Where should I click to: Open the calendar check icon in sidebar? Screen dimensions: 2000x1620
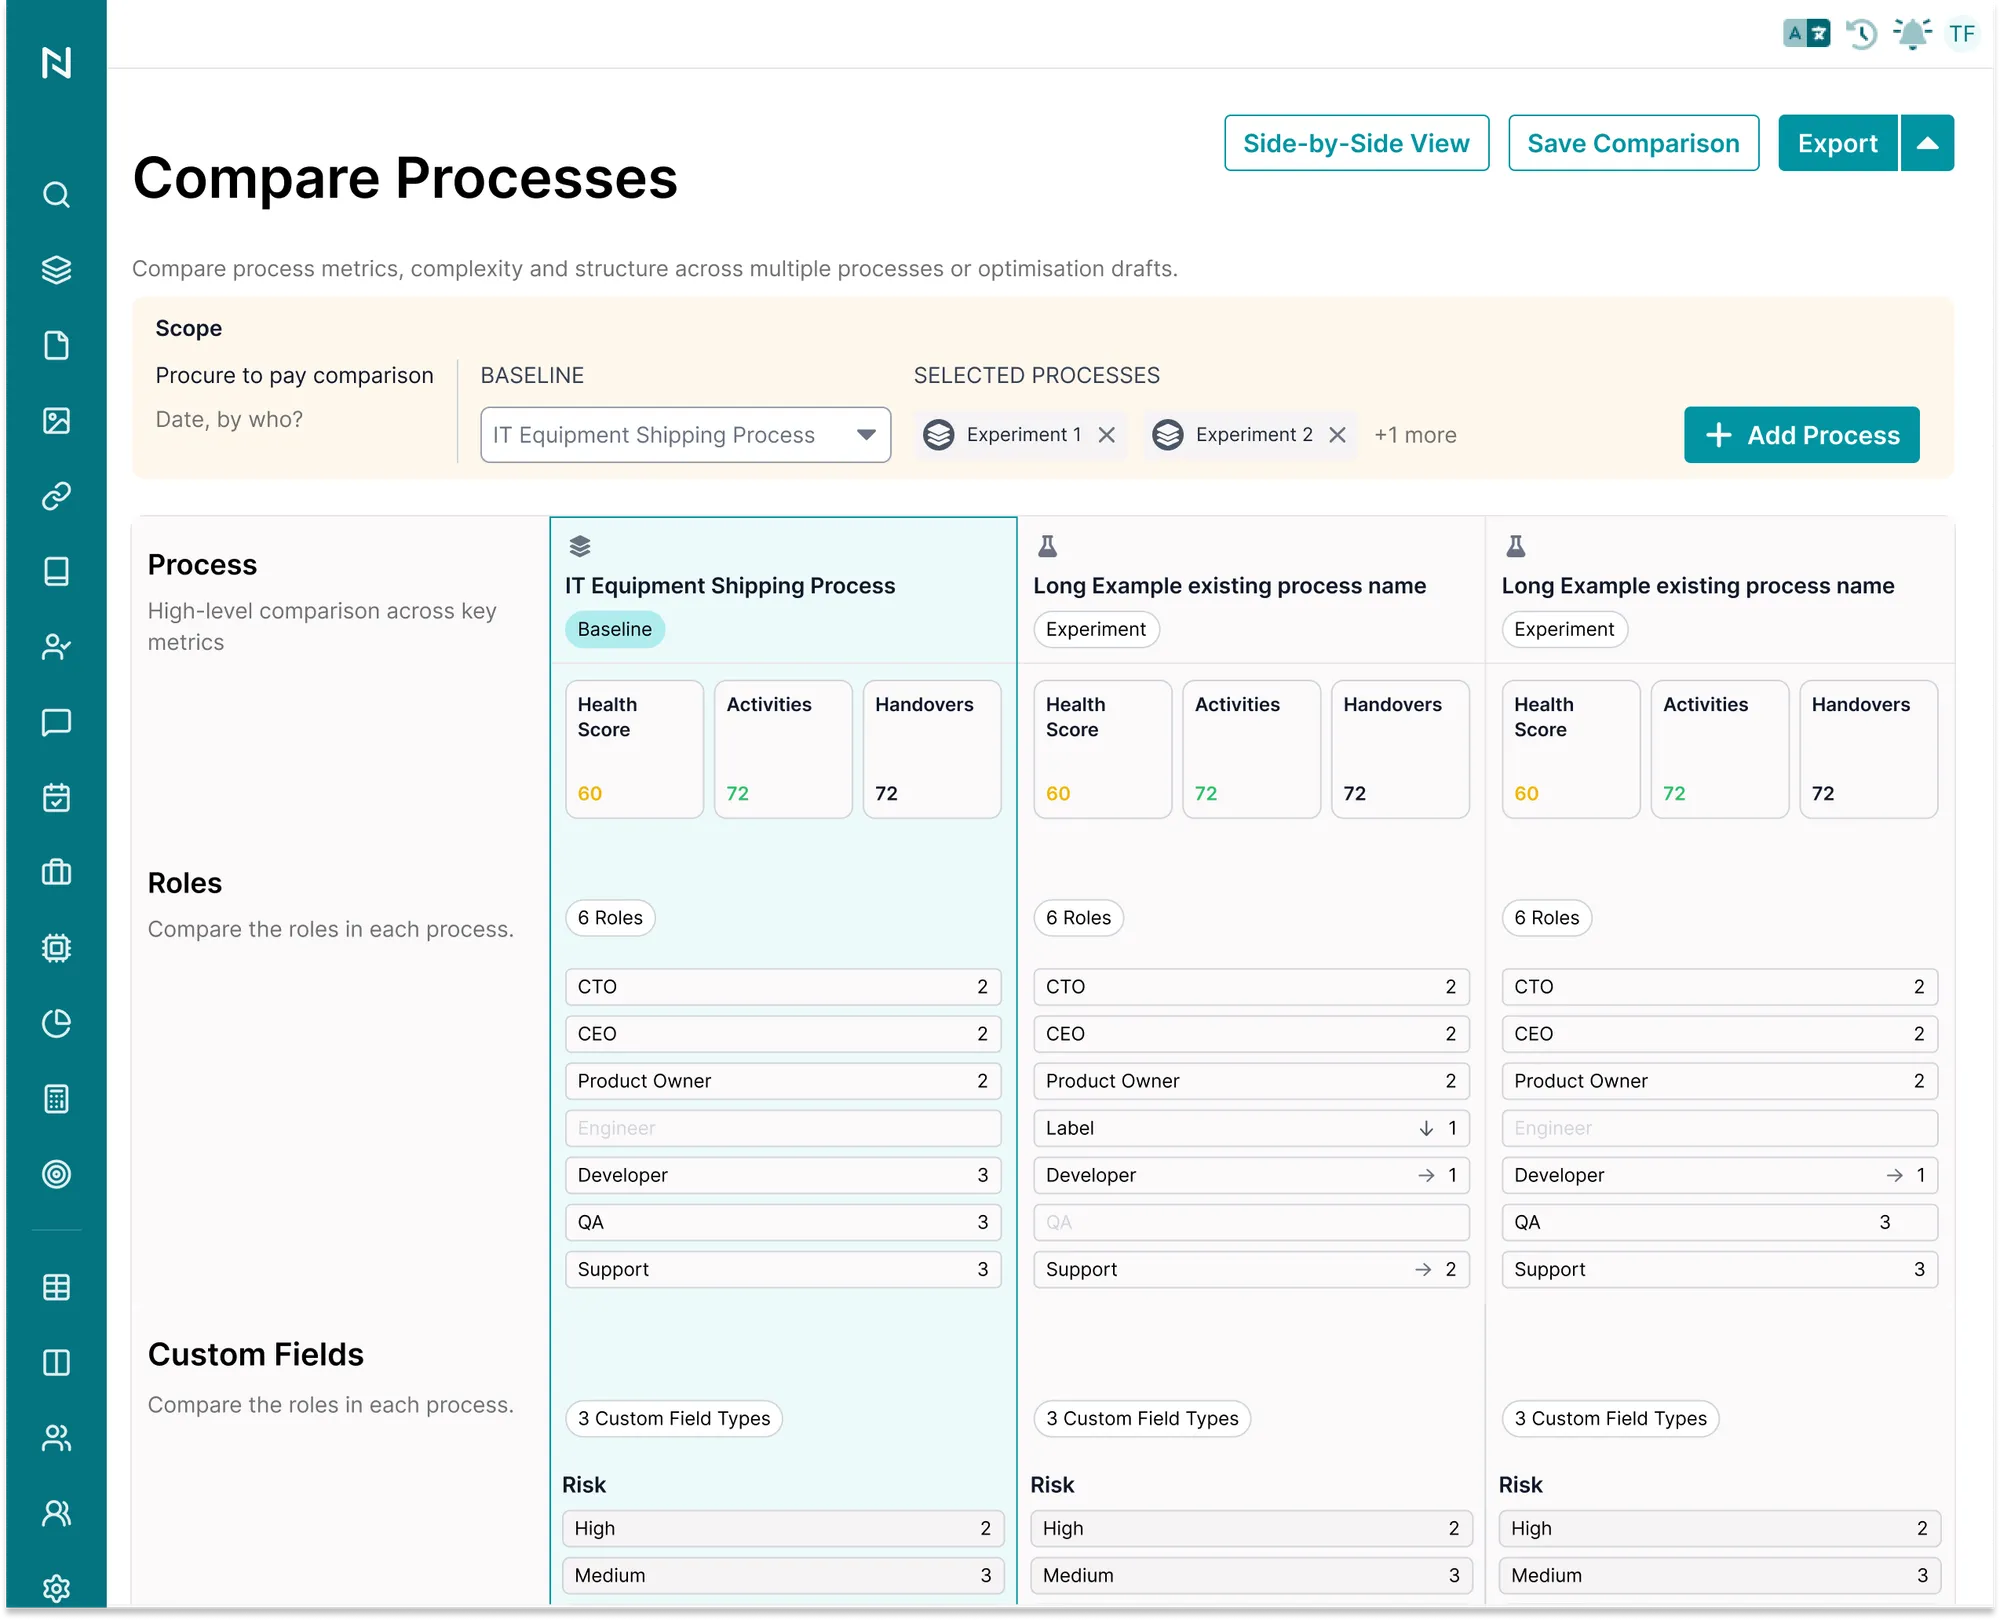(x=56, y=797)
